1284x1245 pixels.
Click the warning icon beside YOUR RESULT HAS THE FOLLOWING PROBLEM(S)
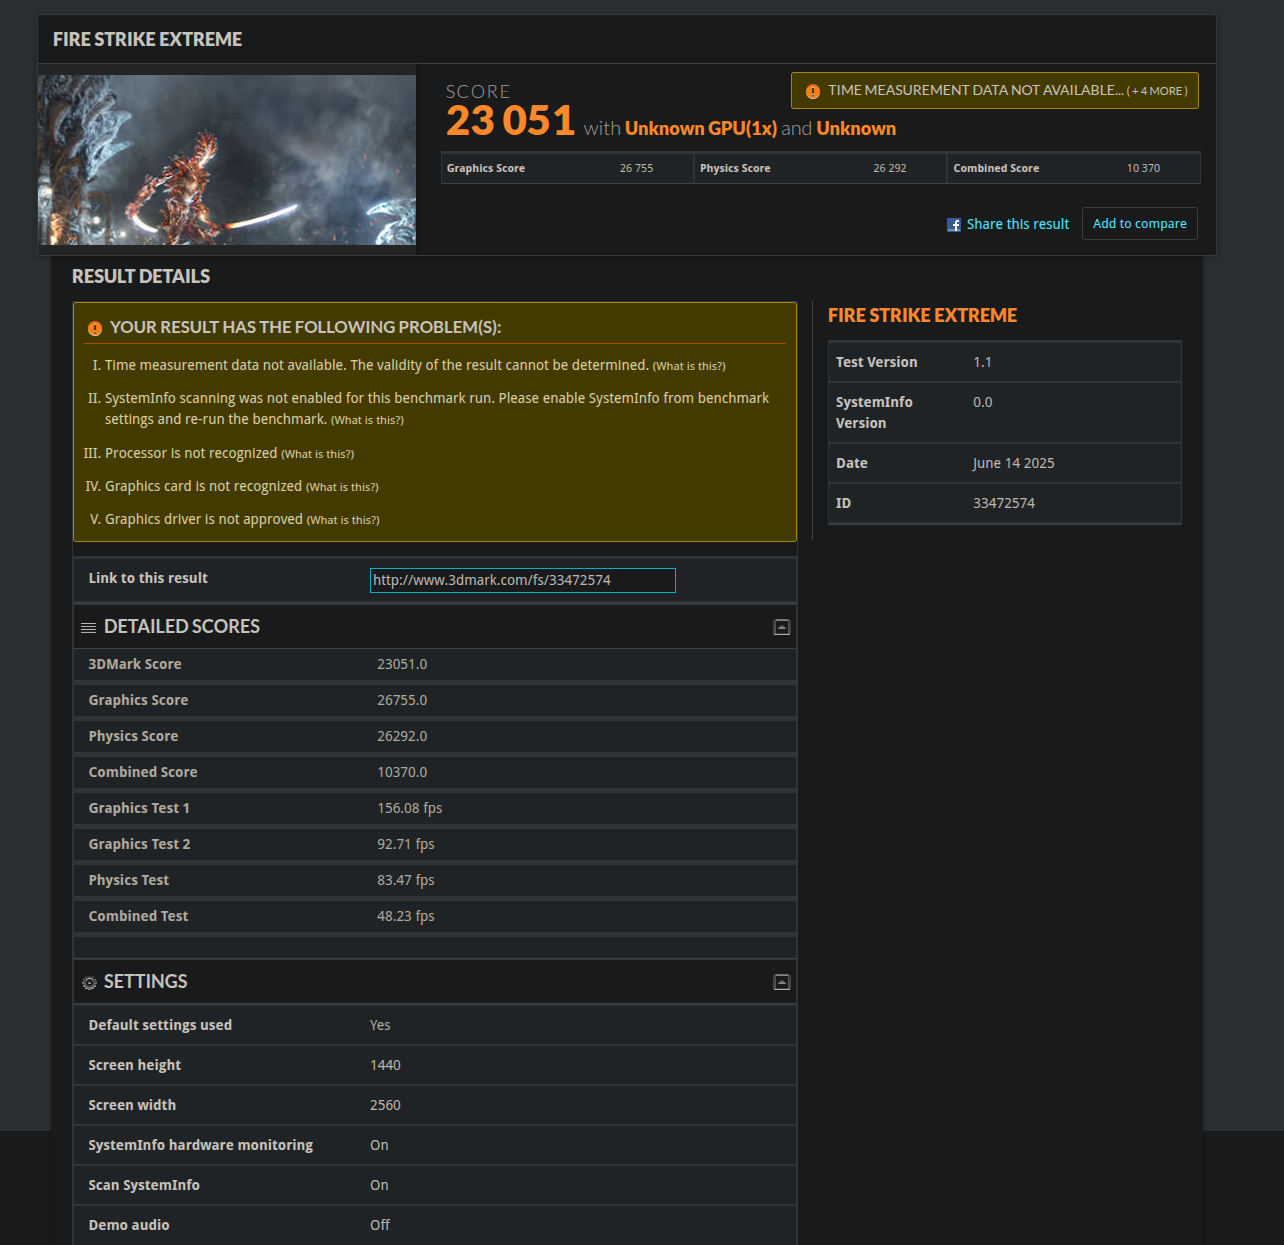pyautogui.click(x=95, y=328)
